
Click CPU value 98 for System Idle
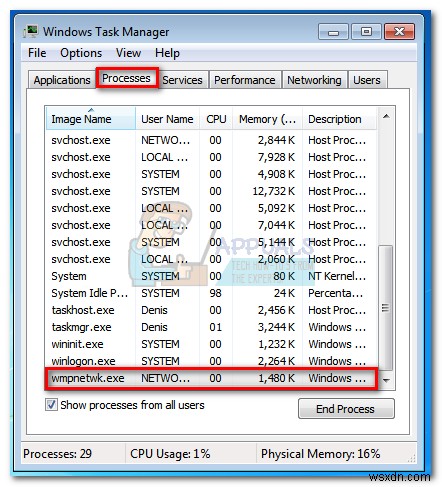[x=215, y=293]
